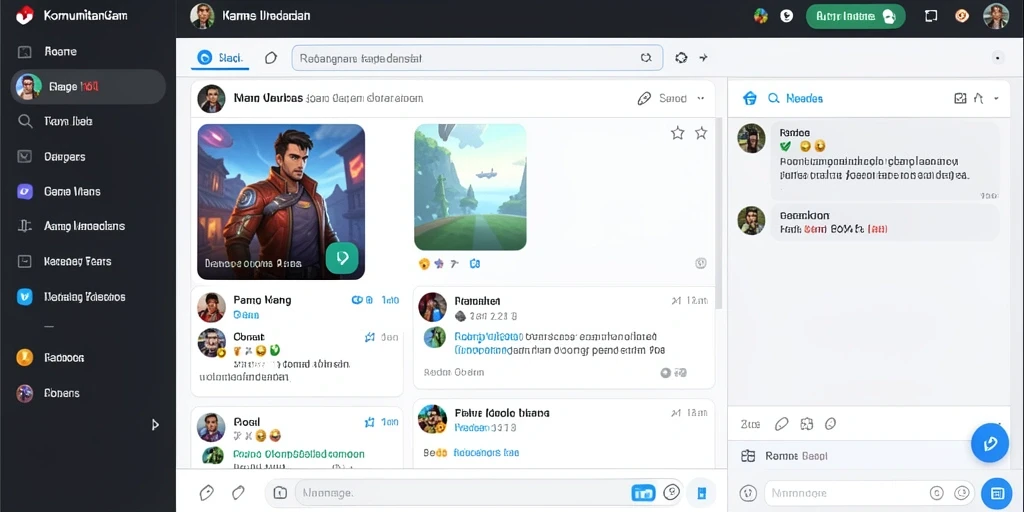1024x512 pixels.
Task: Click the second tag icon left of message box
Action: point(238,492)
